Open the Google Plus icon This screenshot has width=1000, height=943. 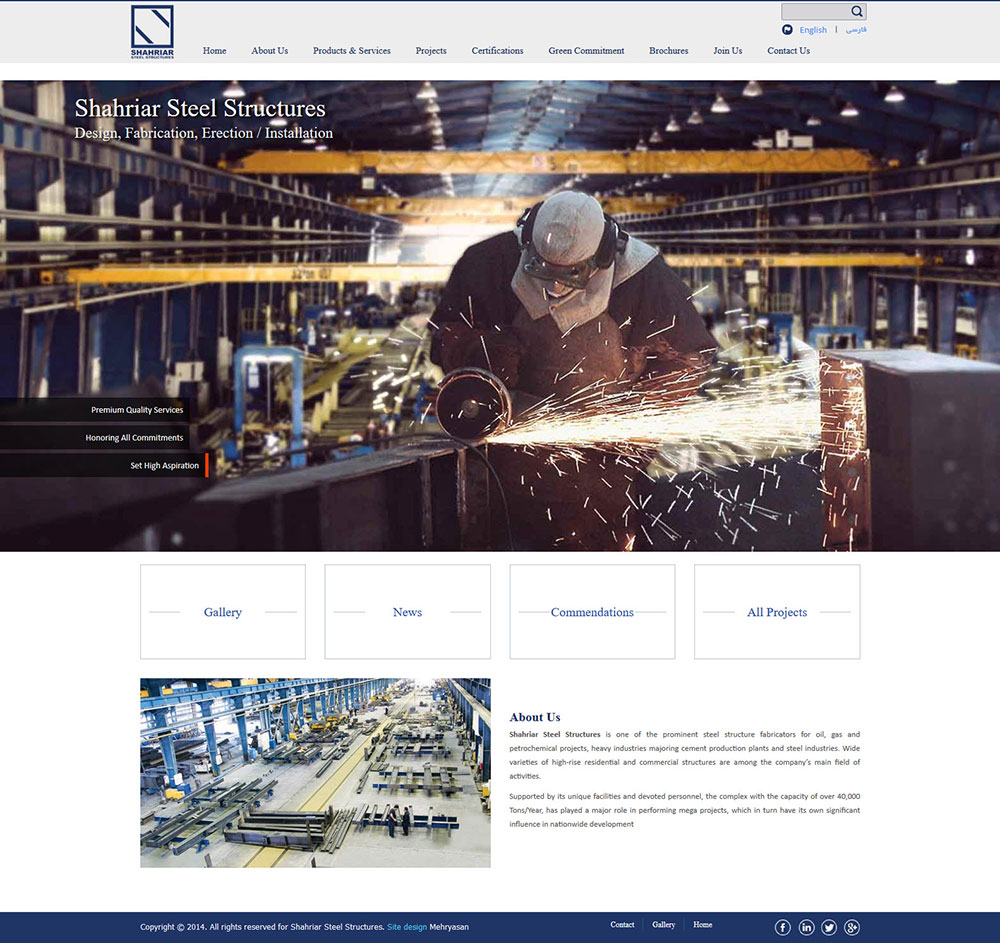(x=852, y=927)
